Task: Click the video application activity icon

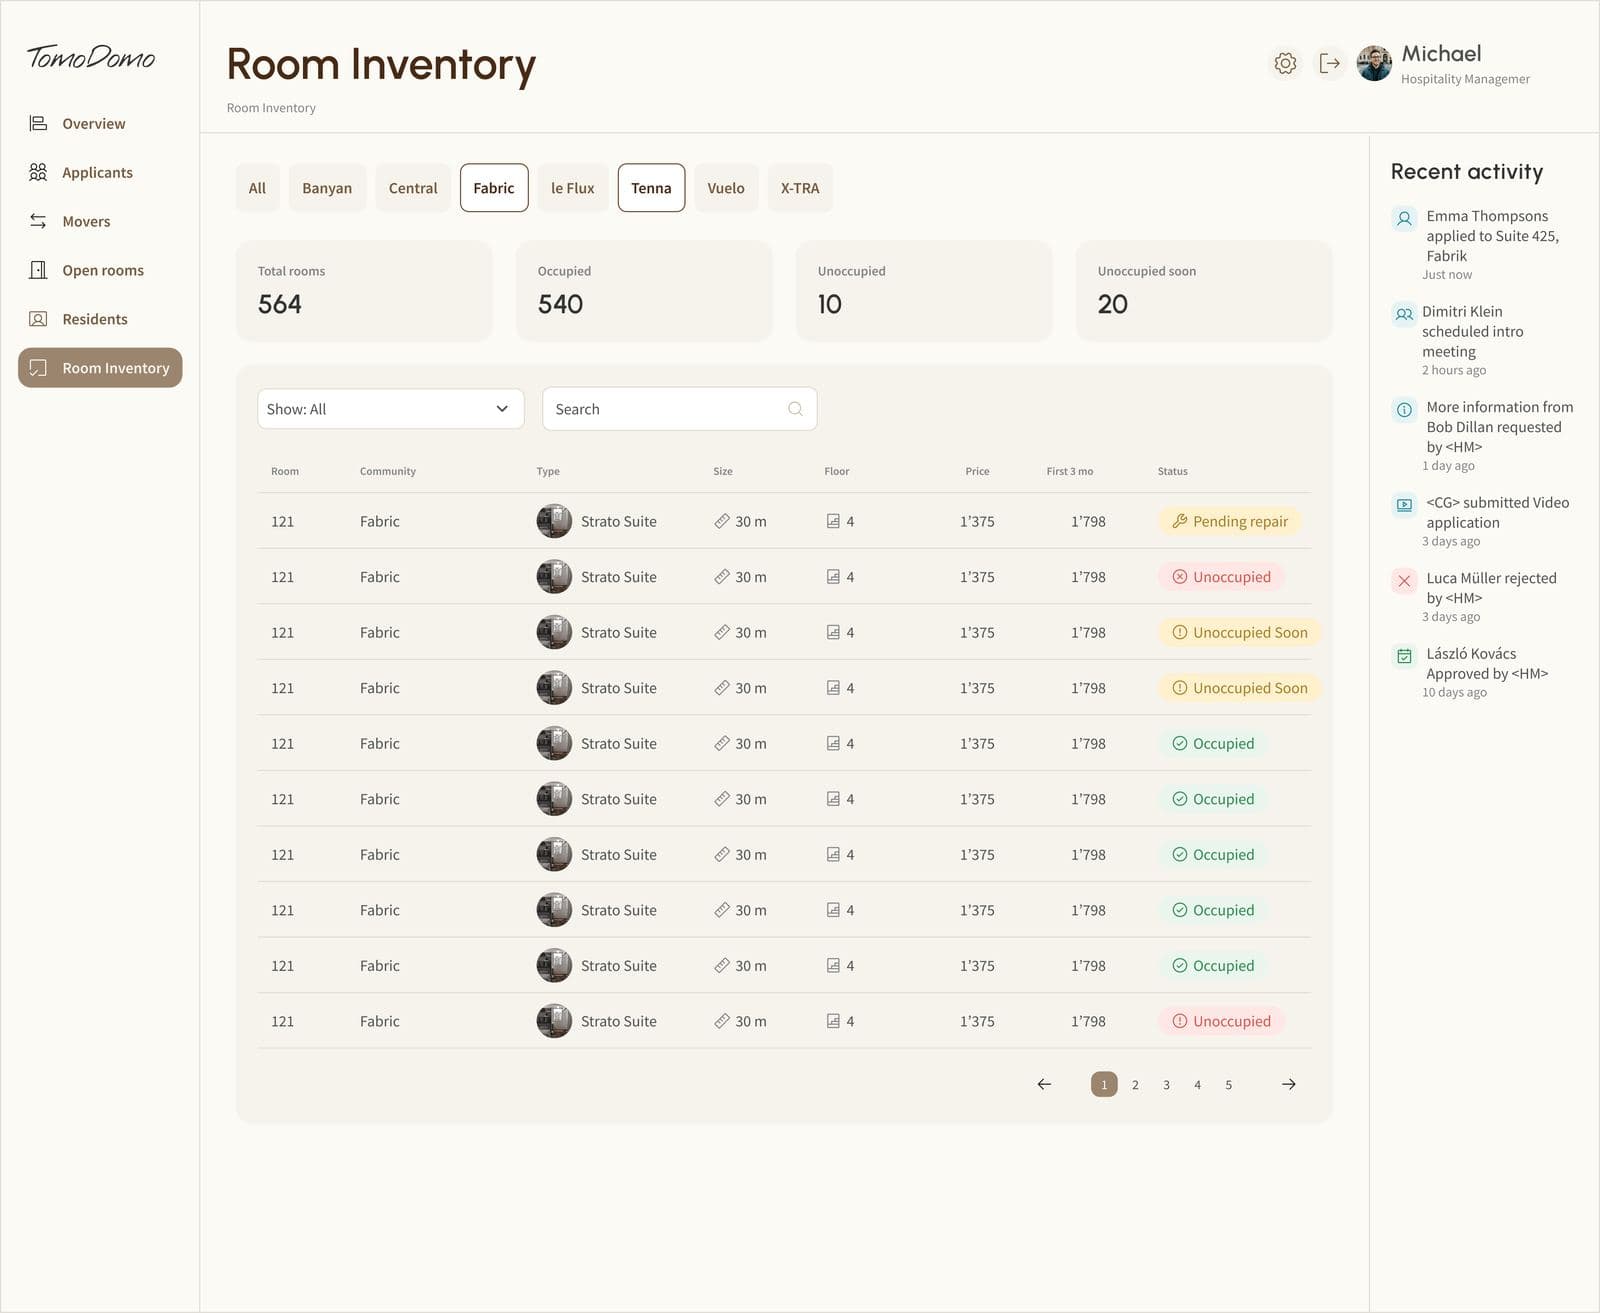Action: pyautogui.click(x=1404, y=505)
